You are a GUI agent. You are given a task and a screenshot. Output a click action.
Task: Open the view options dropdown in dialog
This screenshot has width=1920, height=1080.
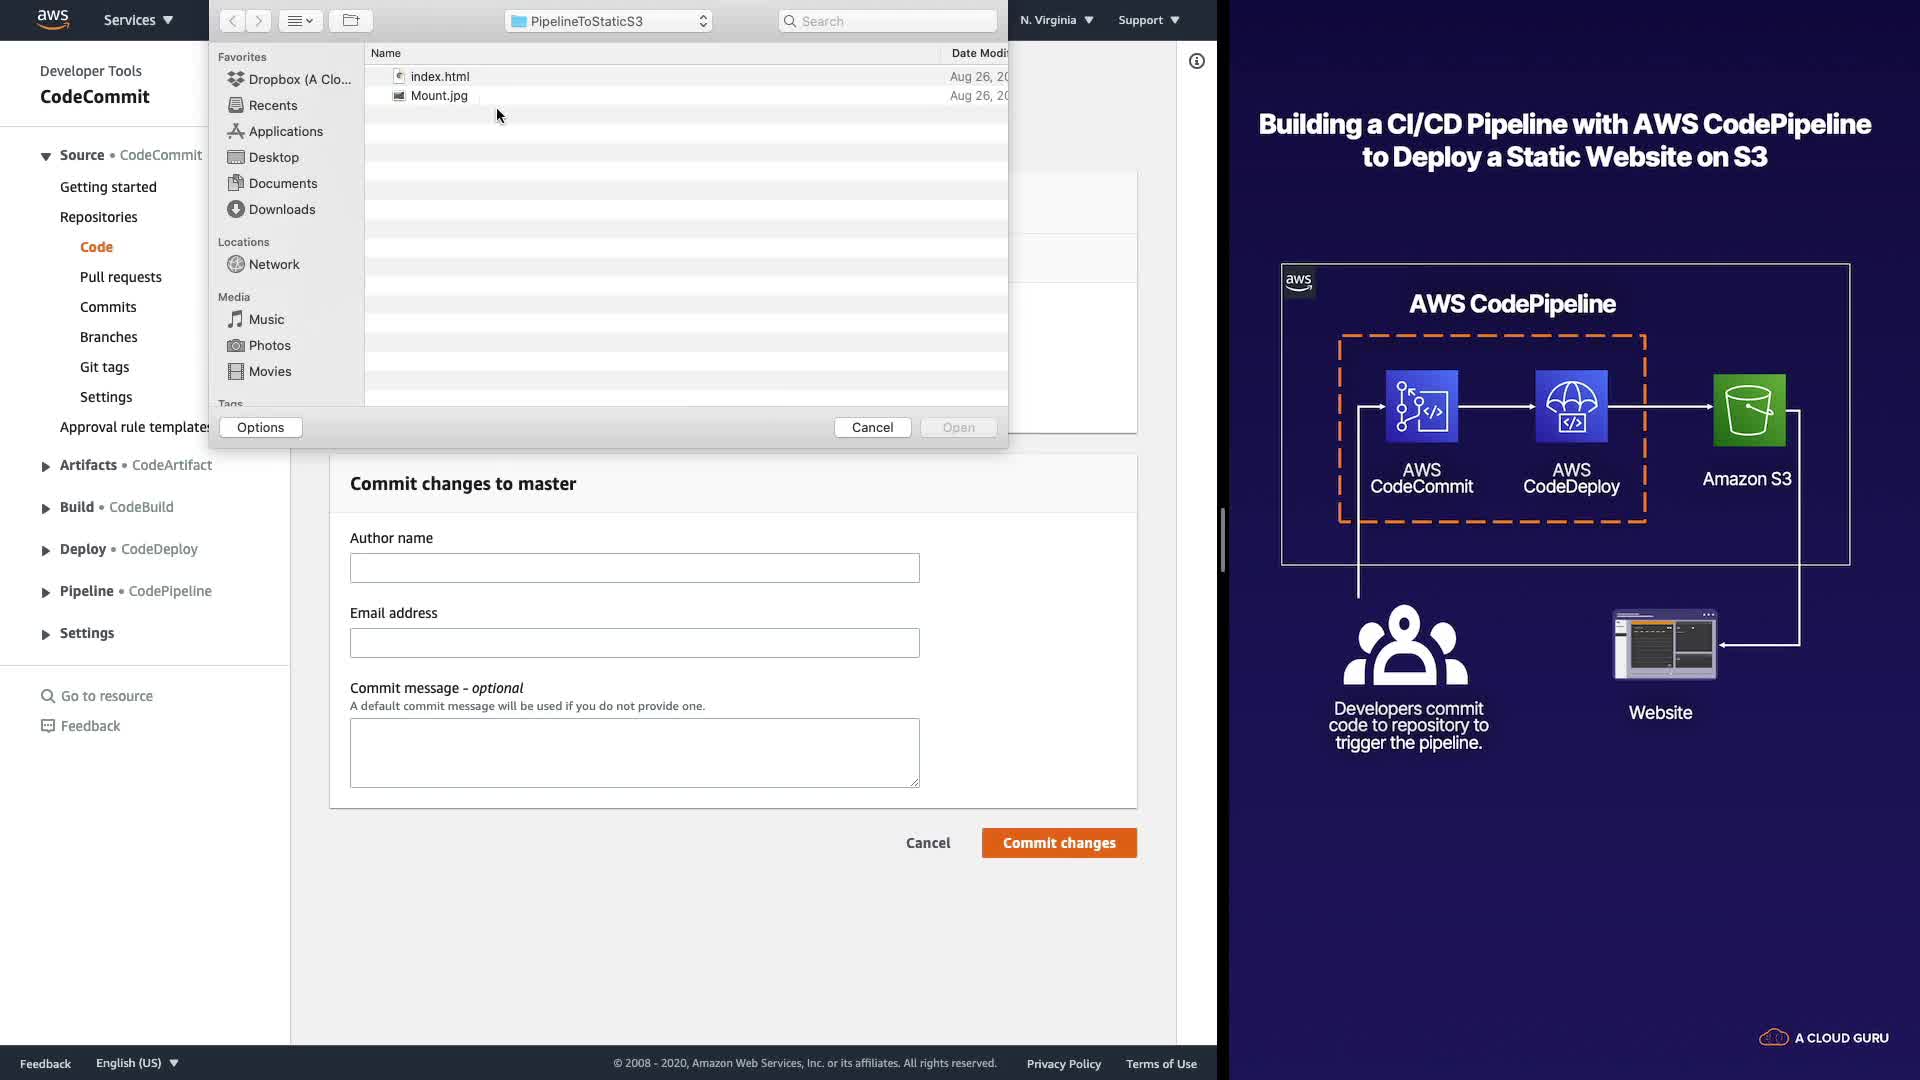[300, 21]
